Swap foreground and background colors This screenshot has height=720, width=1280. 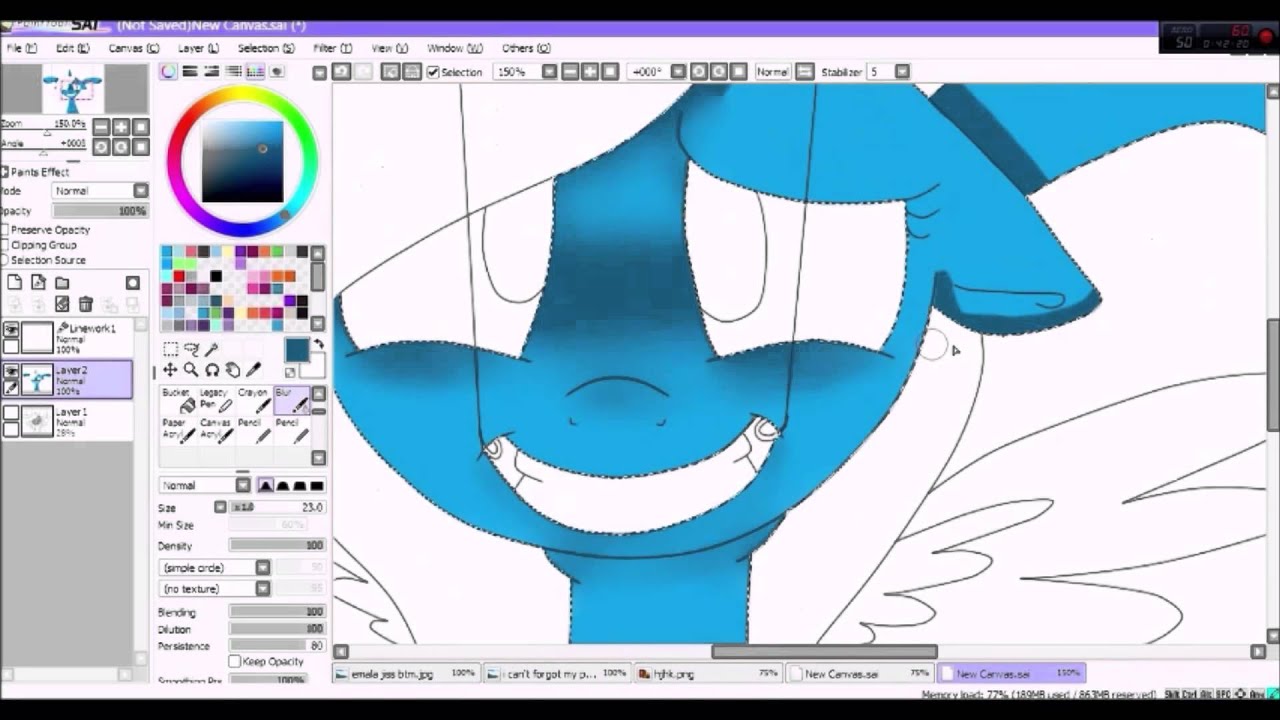click(318, 345)
